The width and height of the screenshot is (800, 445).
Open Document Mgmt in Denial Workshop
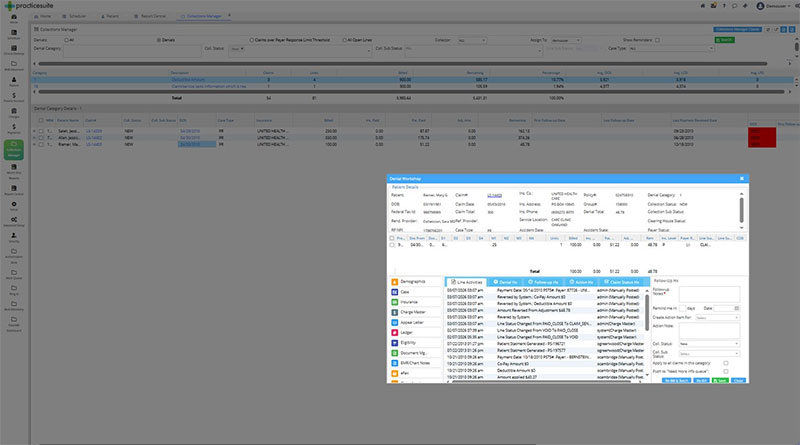[414, 353]
